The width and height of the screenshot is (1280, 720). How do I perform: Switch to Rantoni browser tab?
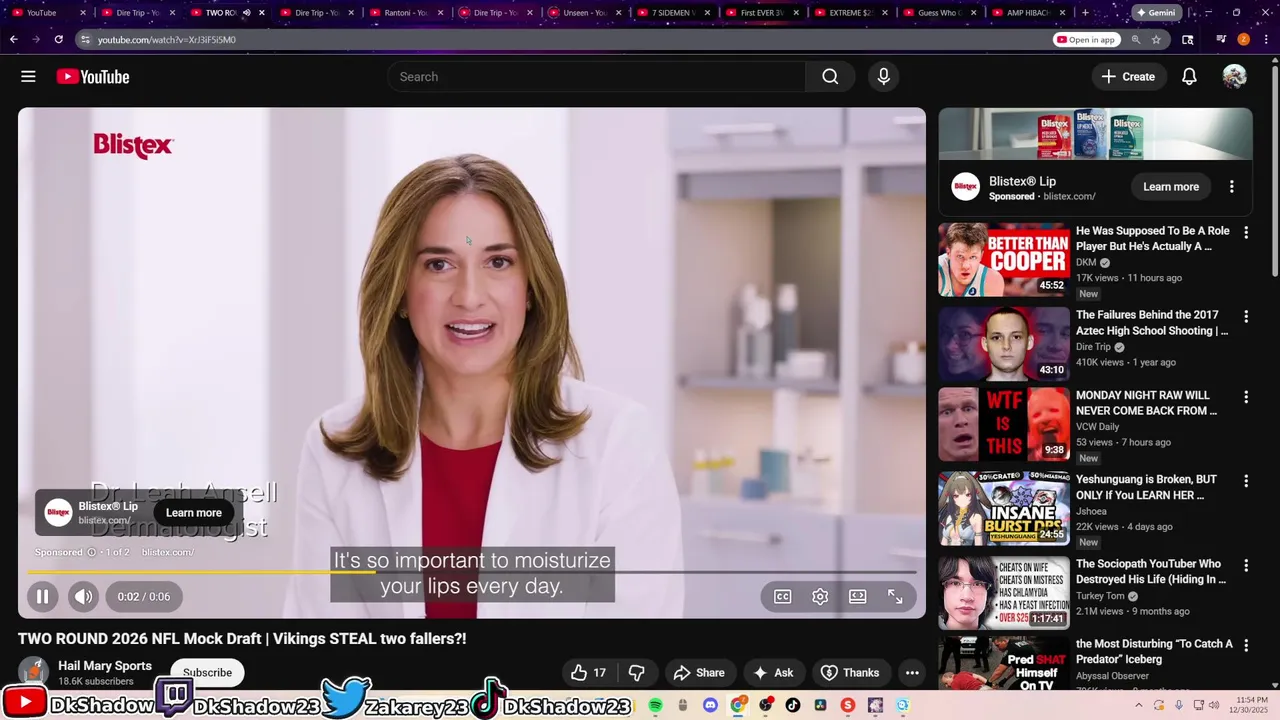click(x=406, y=13)
